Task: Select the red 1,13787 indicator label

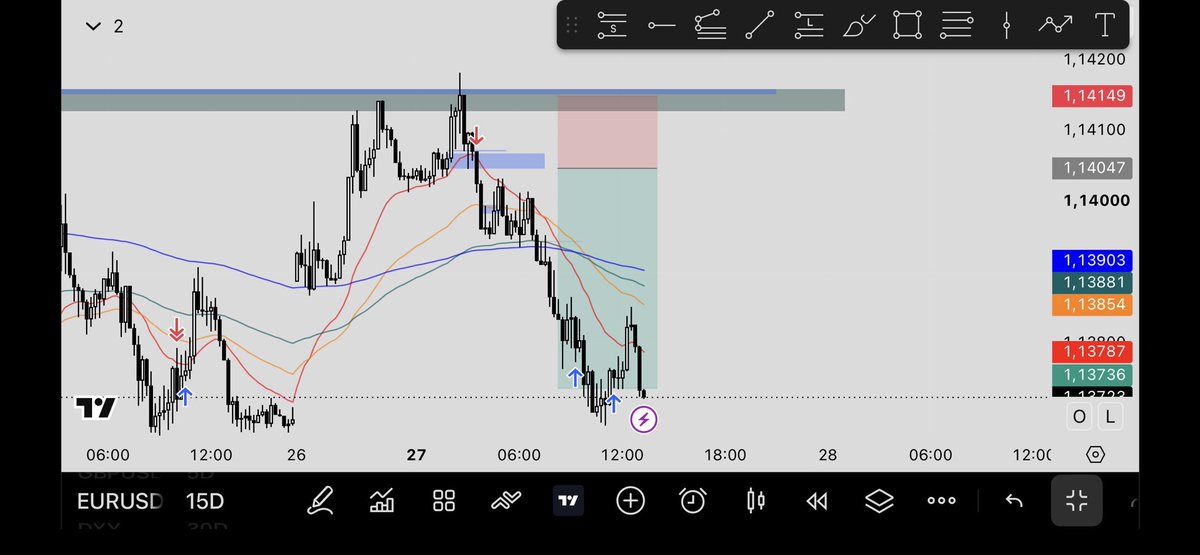Action: tap(1092, 351)
